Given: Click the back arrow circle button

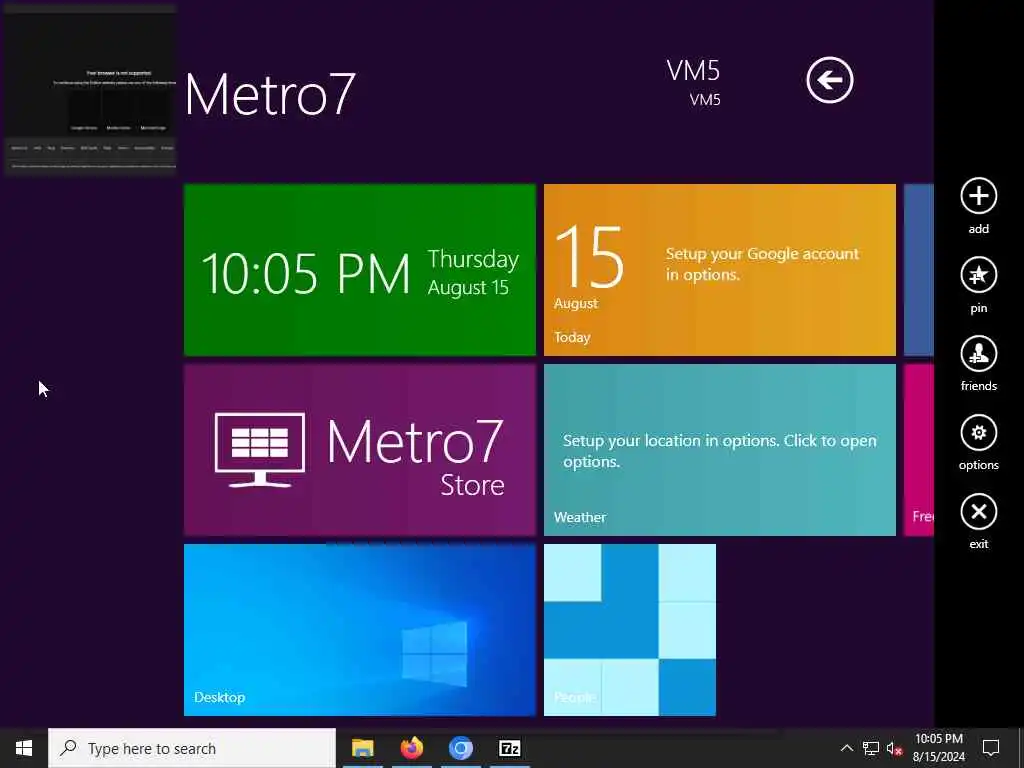Looking at the screenshot, I should pos(829,80).
